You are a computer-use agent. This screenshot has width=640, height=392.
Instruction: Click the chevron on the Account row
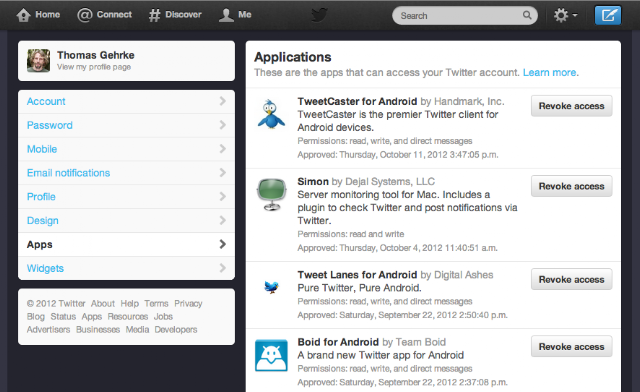pos(222,101)
